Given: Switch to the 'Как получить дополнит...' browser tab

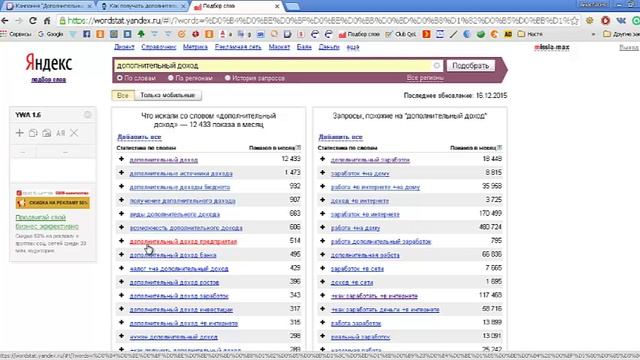Looking at the screenshot, I should (143, 6).
